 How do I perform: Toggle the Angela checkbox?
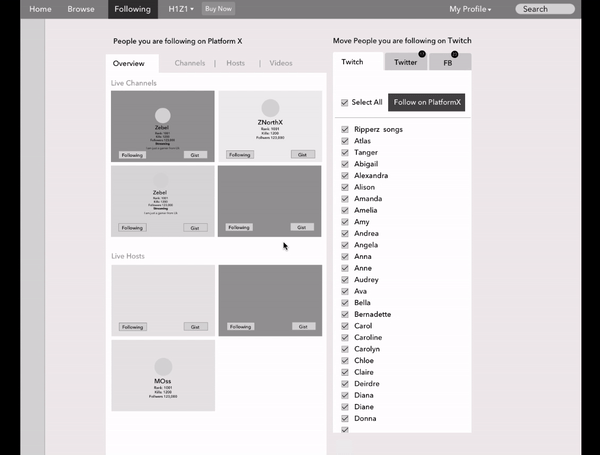click(x=345, y=245)
